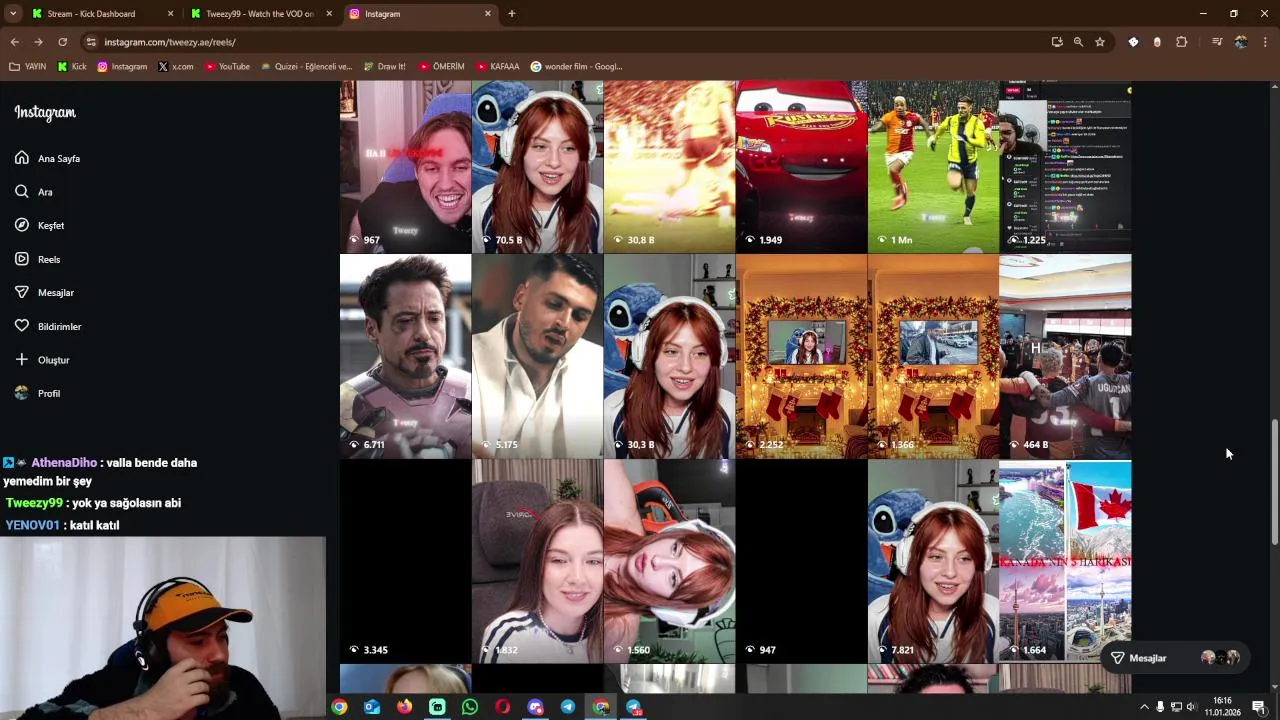Launch Firefox from the taskbar
1280x720 pixels.
click(404, 707)
